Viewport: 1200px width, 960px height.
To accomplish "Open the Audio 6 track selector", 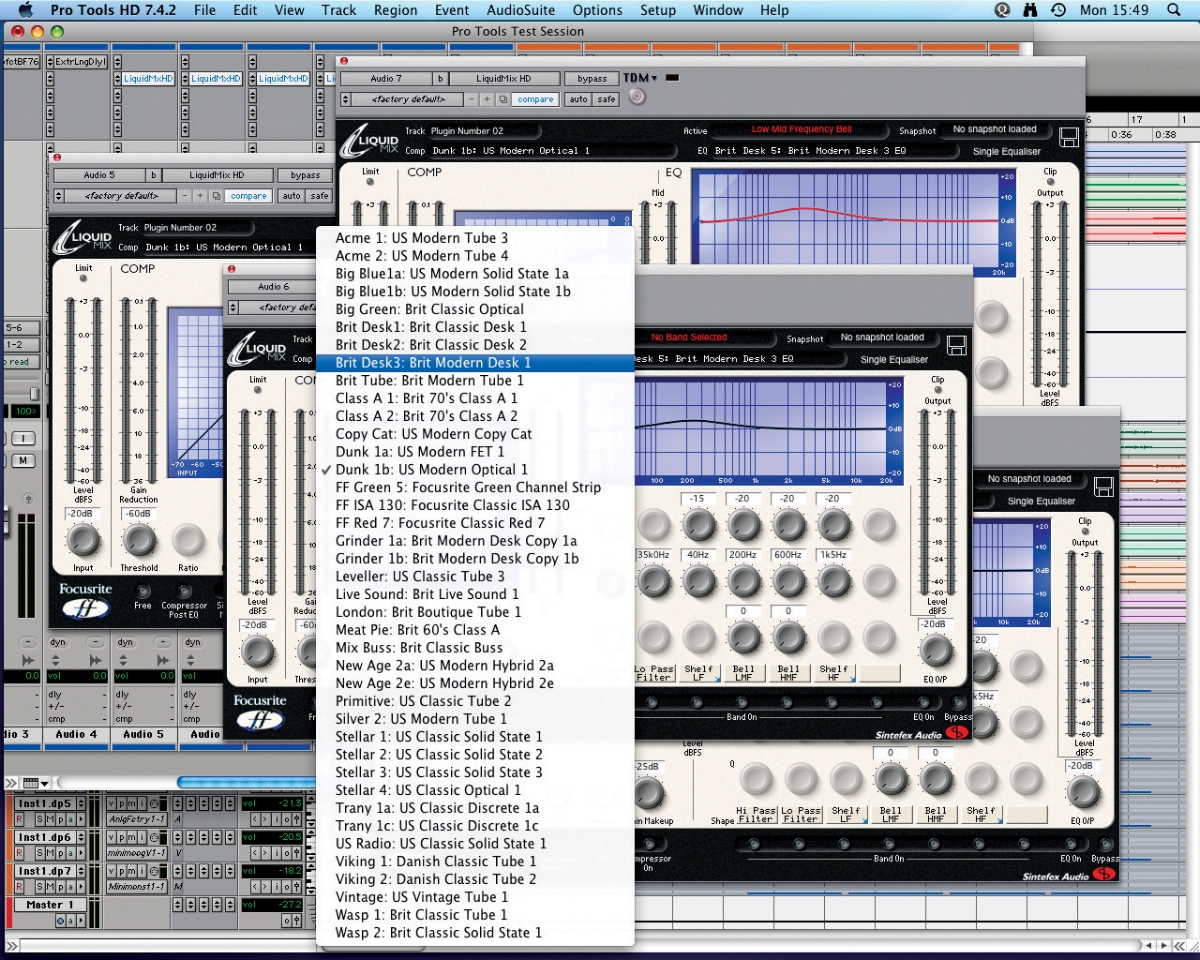I will (273, 287).
